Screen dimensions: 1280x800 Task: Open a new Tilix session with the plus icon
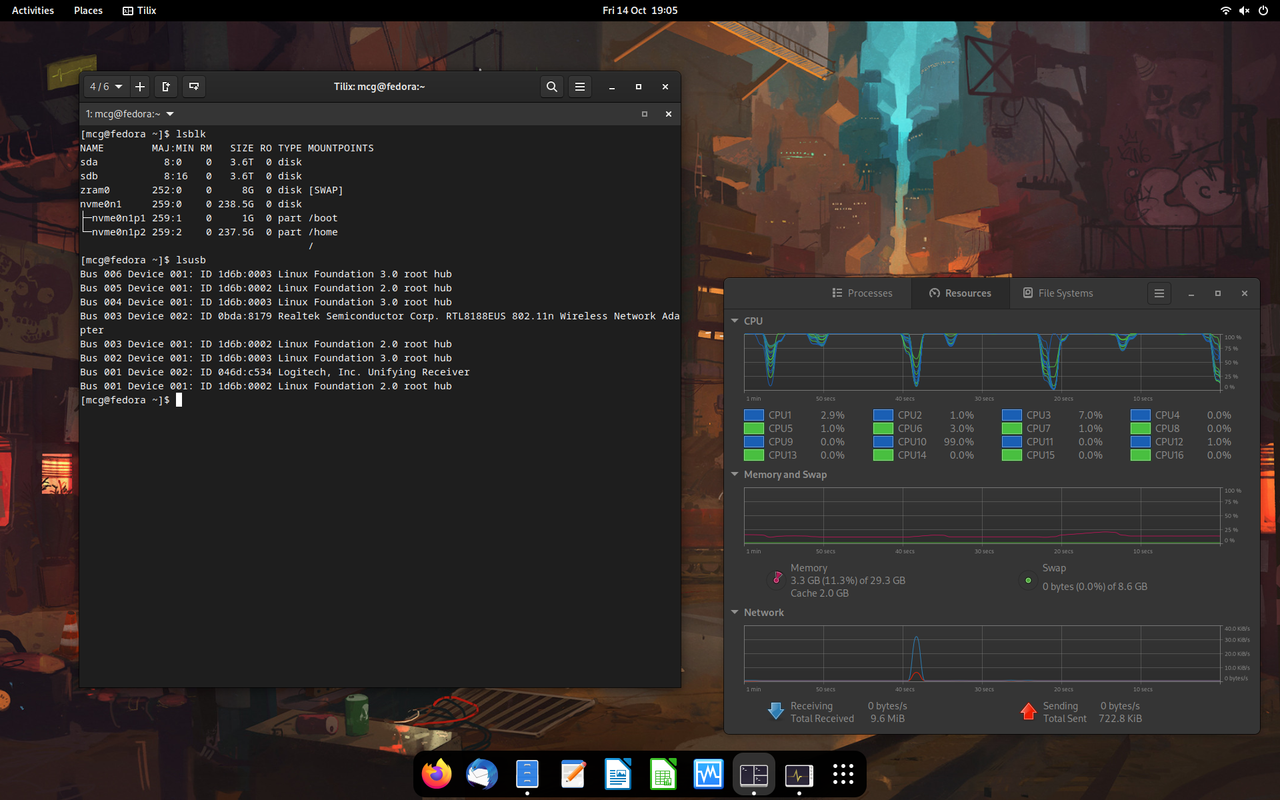coord(140,86)
